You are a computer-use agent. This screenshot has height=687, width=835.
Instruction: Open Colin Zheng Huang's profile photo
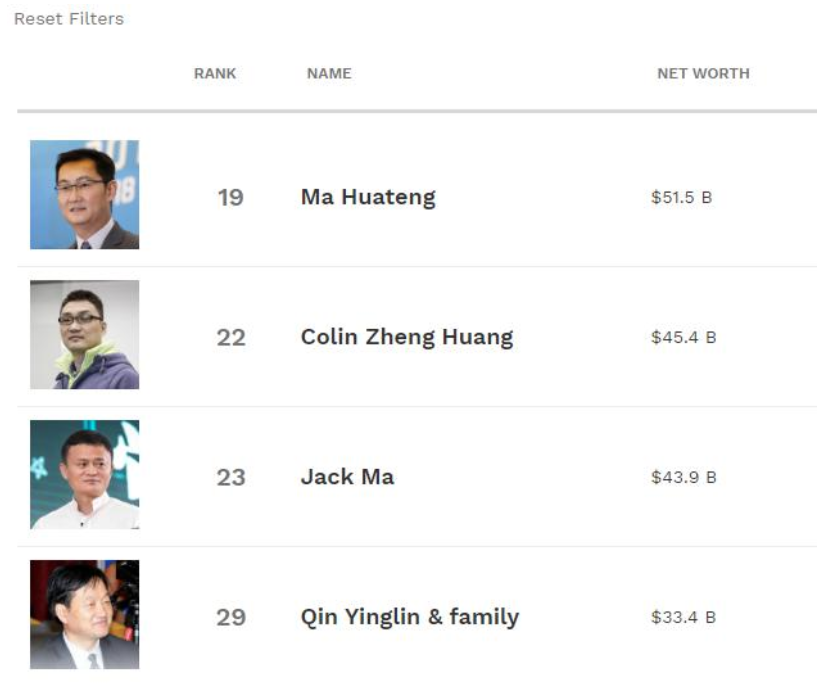85,334
